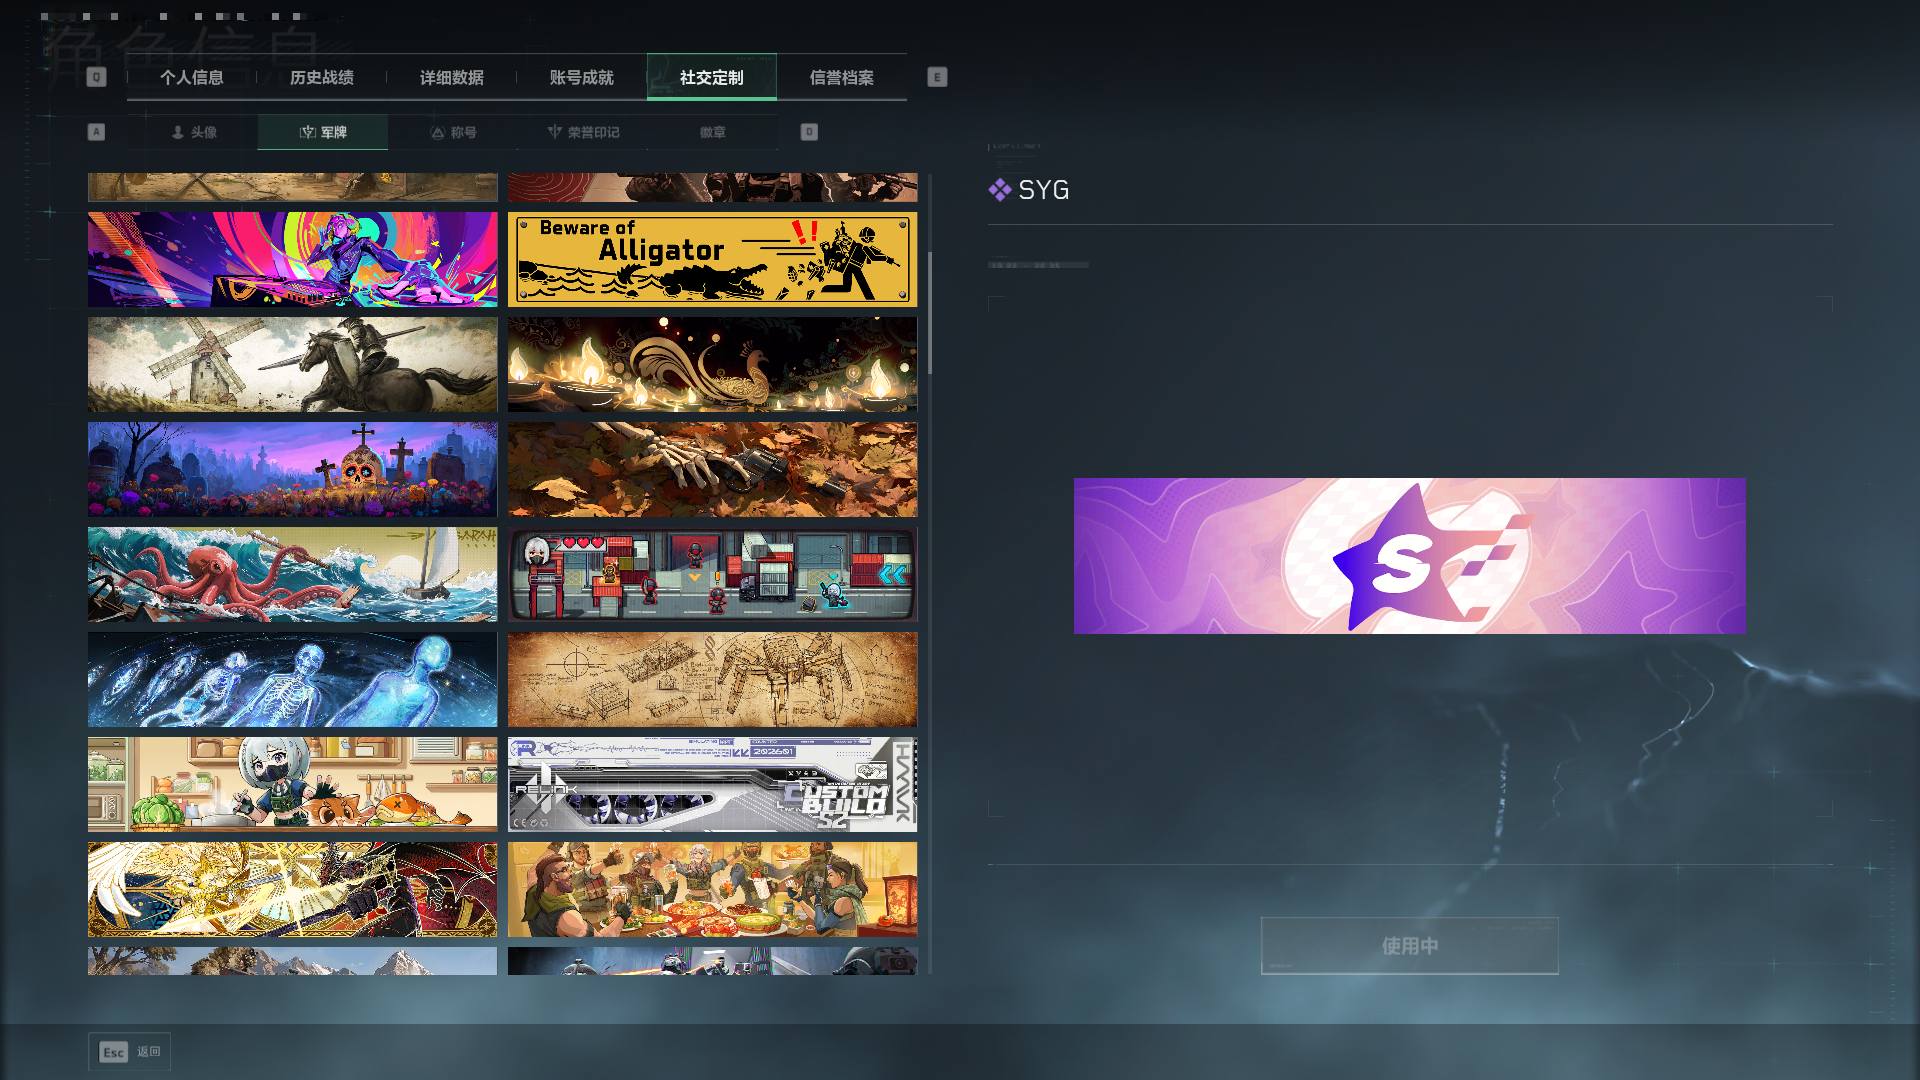
Task: Choose the golden swan with candles dog tag
Action: (712, 364)
